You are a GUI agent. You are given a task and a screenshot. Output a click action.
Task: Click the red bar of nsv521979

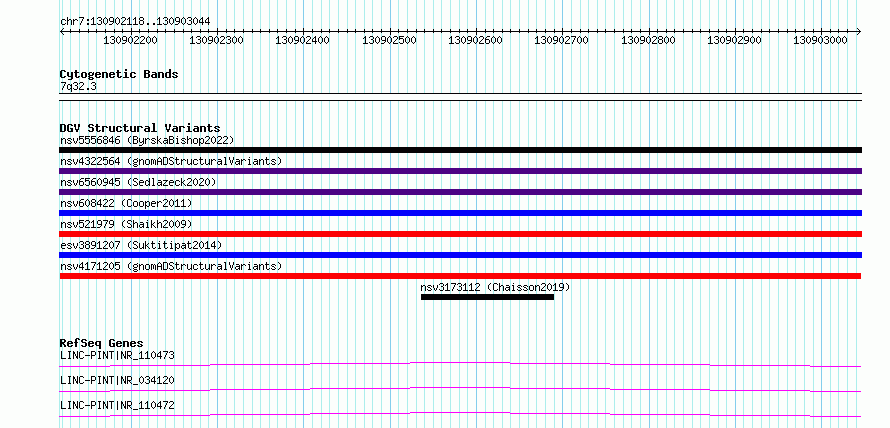click(460, 234)
